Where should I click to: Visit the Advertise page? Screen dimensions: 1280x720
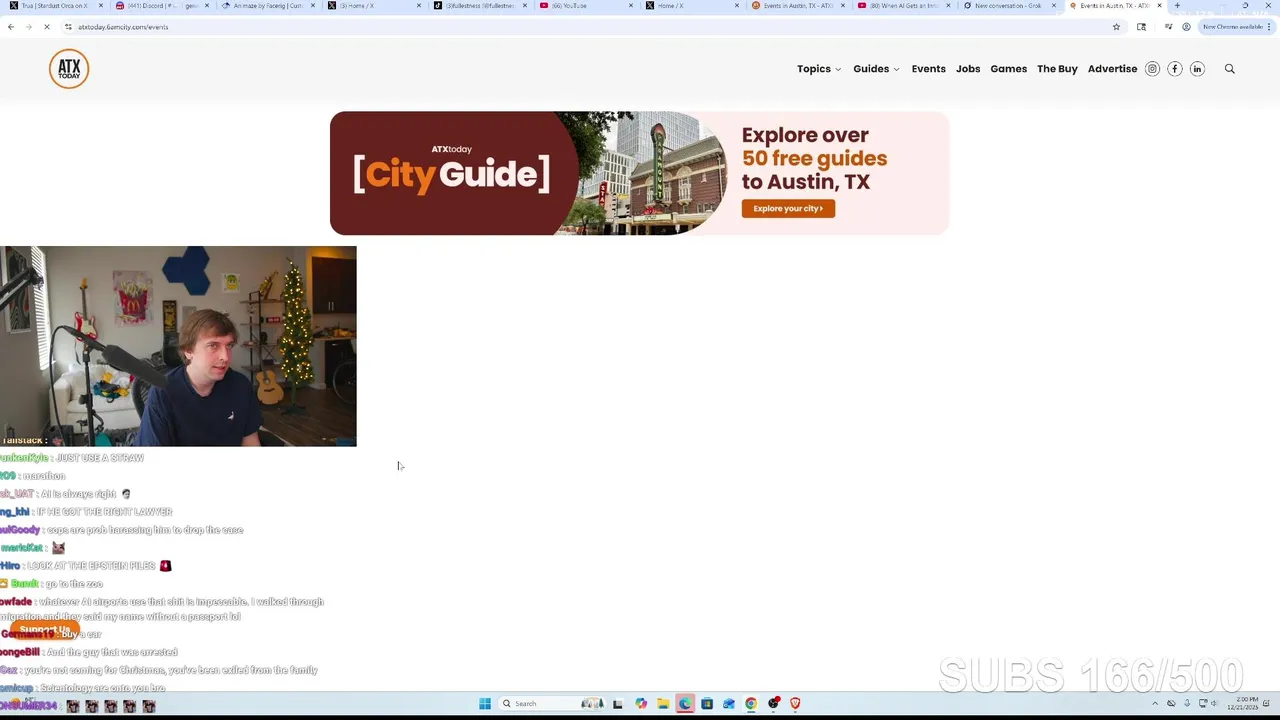click(x=1112, y=69)
